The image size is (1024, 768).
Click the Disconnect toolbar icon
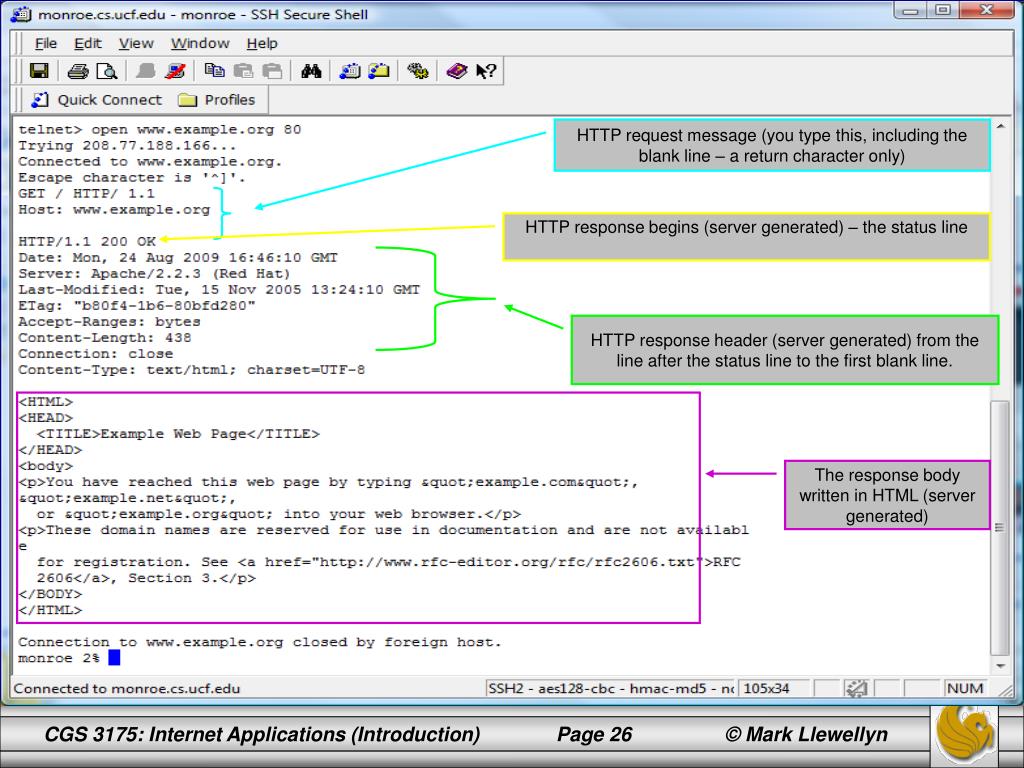175,71
